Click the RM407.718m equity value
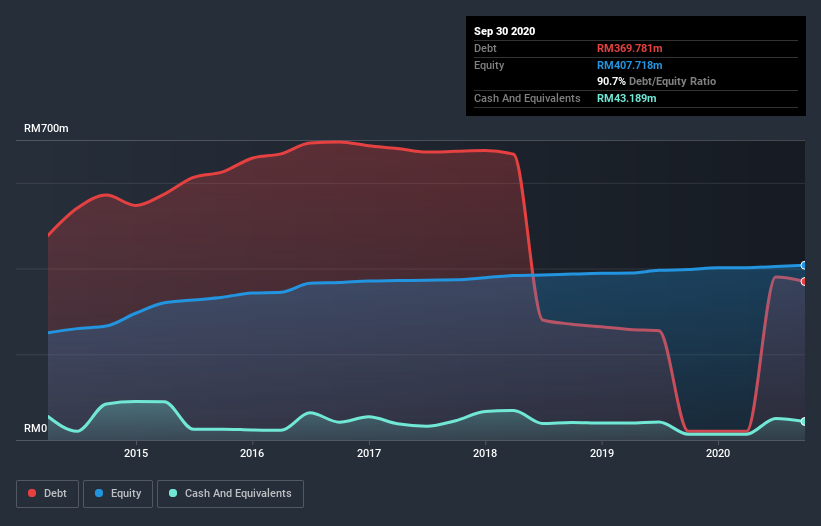This screenshot has width=821, height=526. click(629, 65)
